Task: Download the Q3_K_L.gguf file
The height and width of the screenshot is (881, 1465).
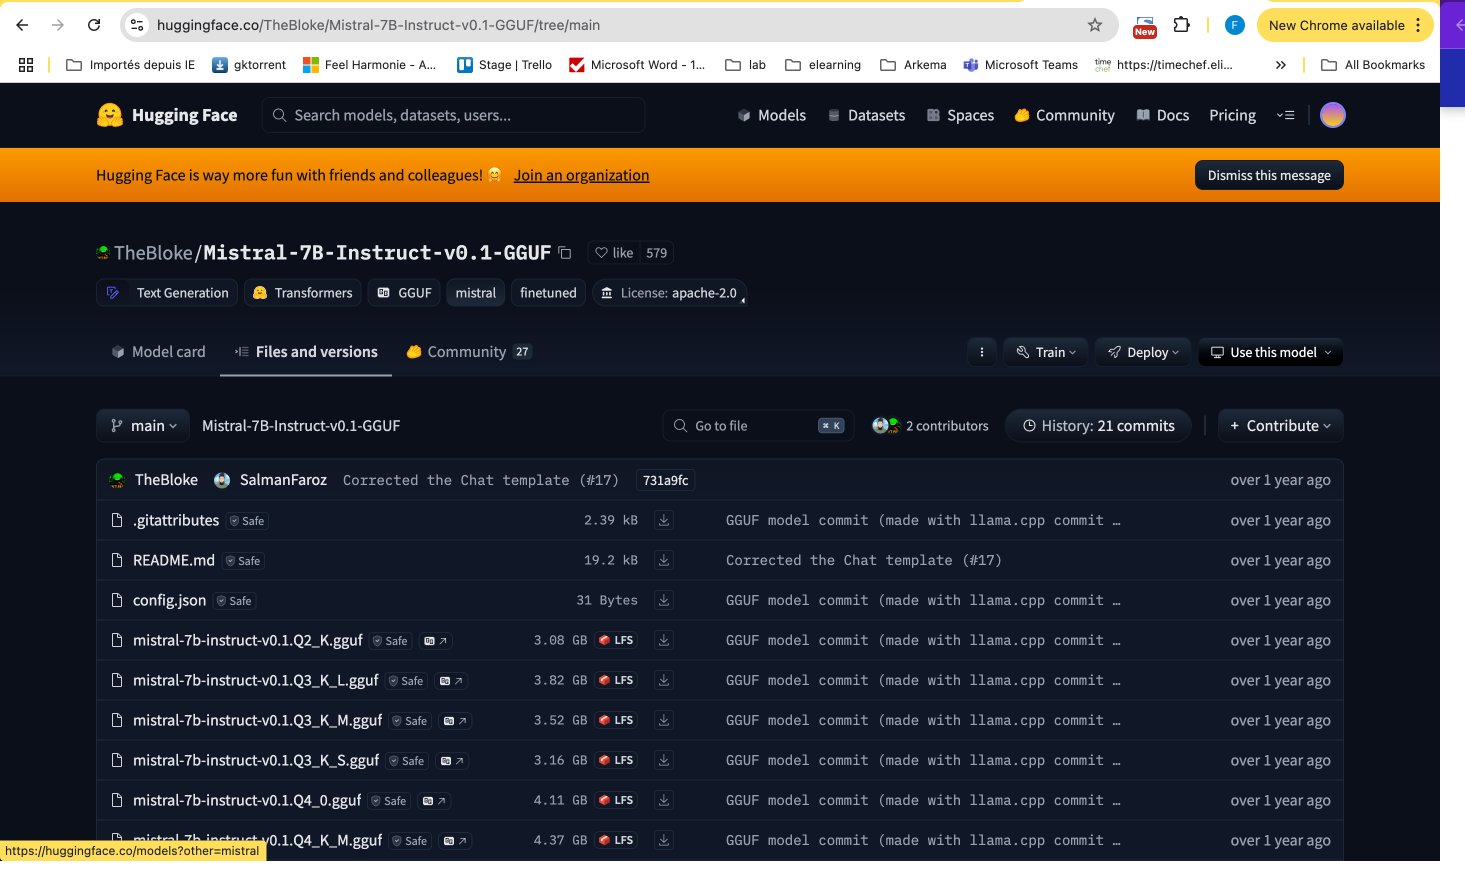Action: click(x=664, y=680)
